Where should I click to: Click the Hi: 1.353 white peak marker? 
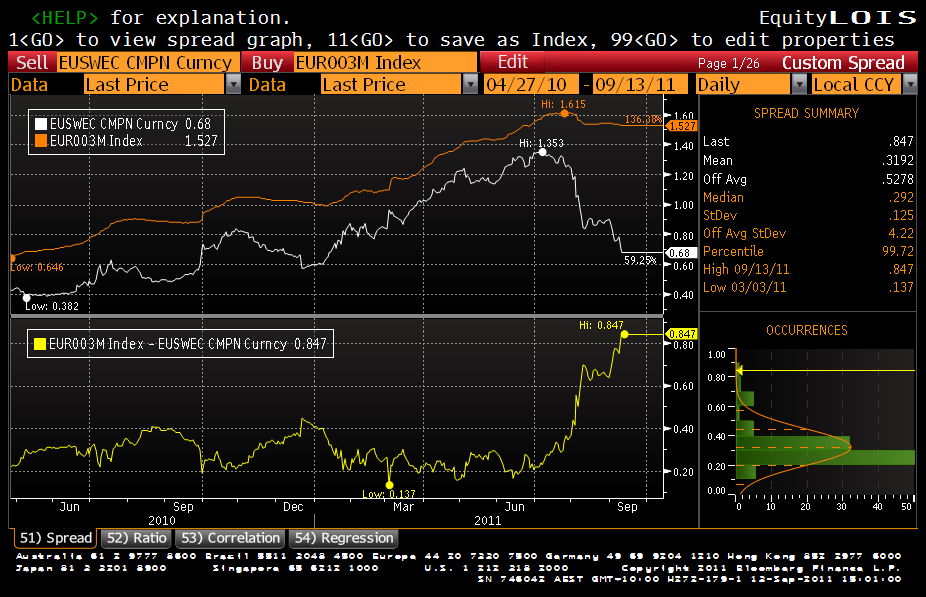coord(543,152)
